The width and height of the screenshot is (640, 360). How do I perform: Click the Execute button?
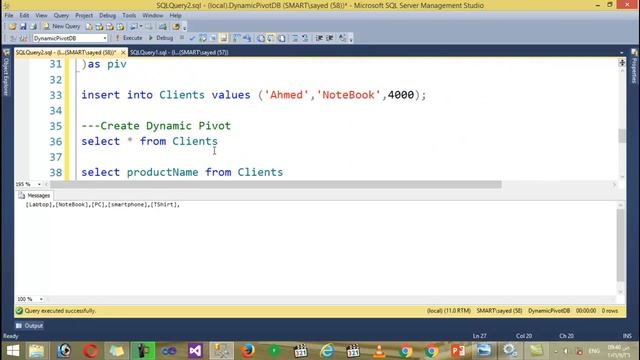tap(129, 38)
